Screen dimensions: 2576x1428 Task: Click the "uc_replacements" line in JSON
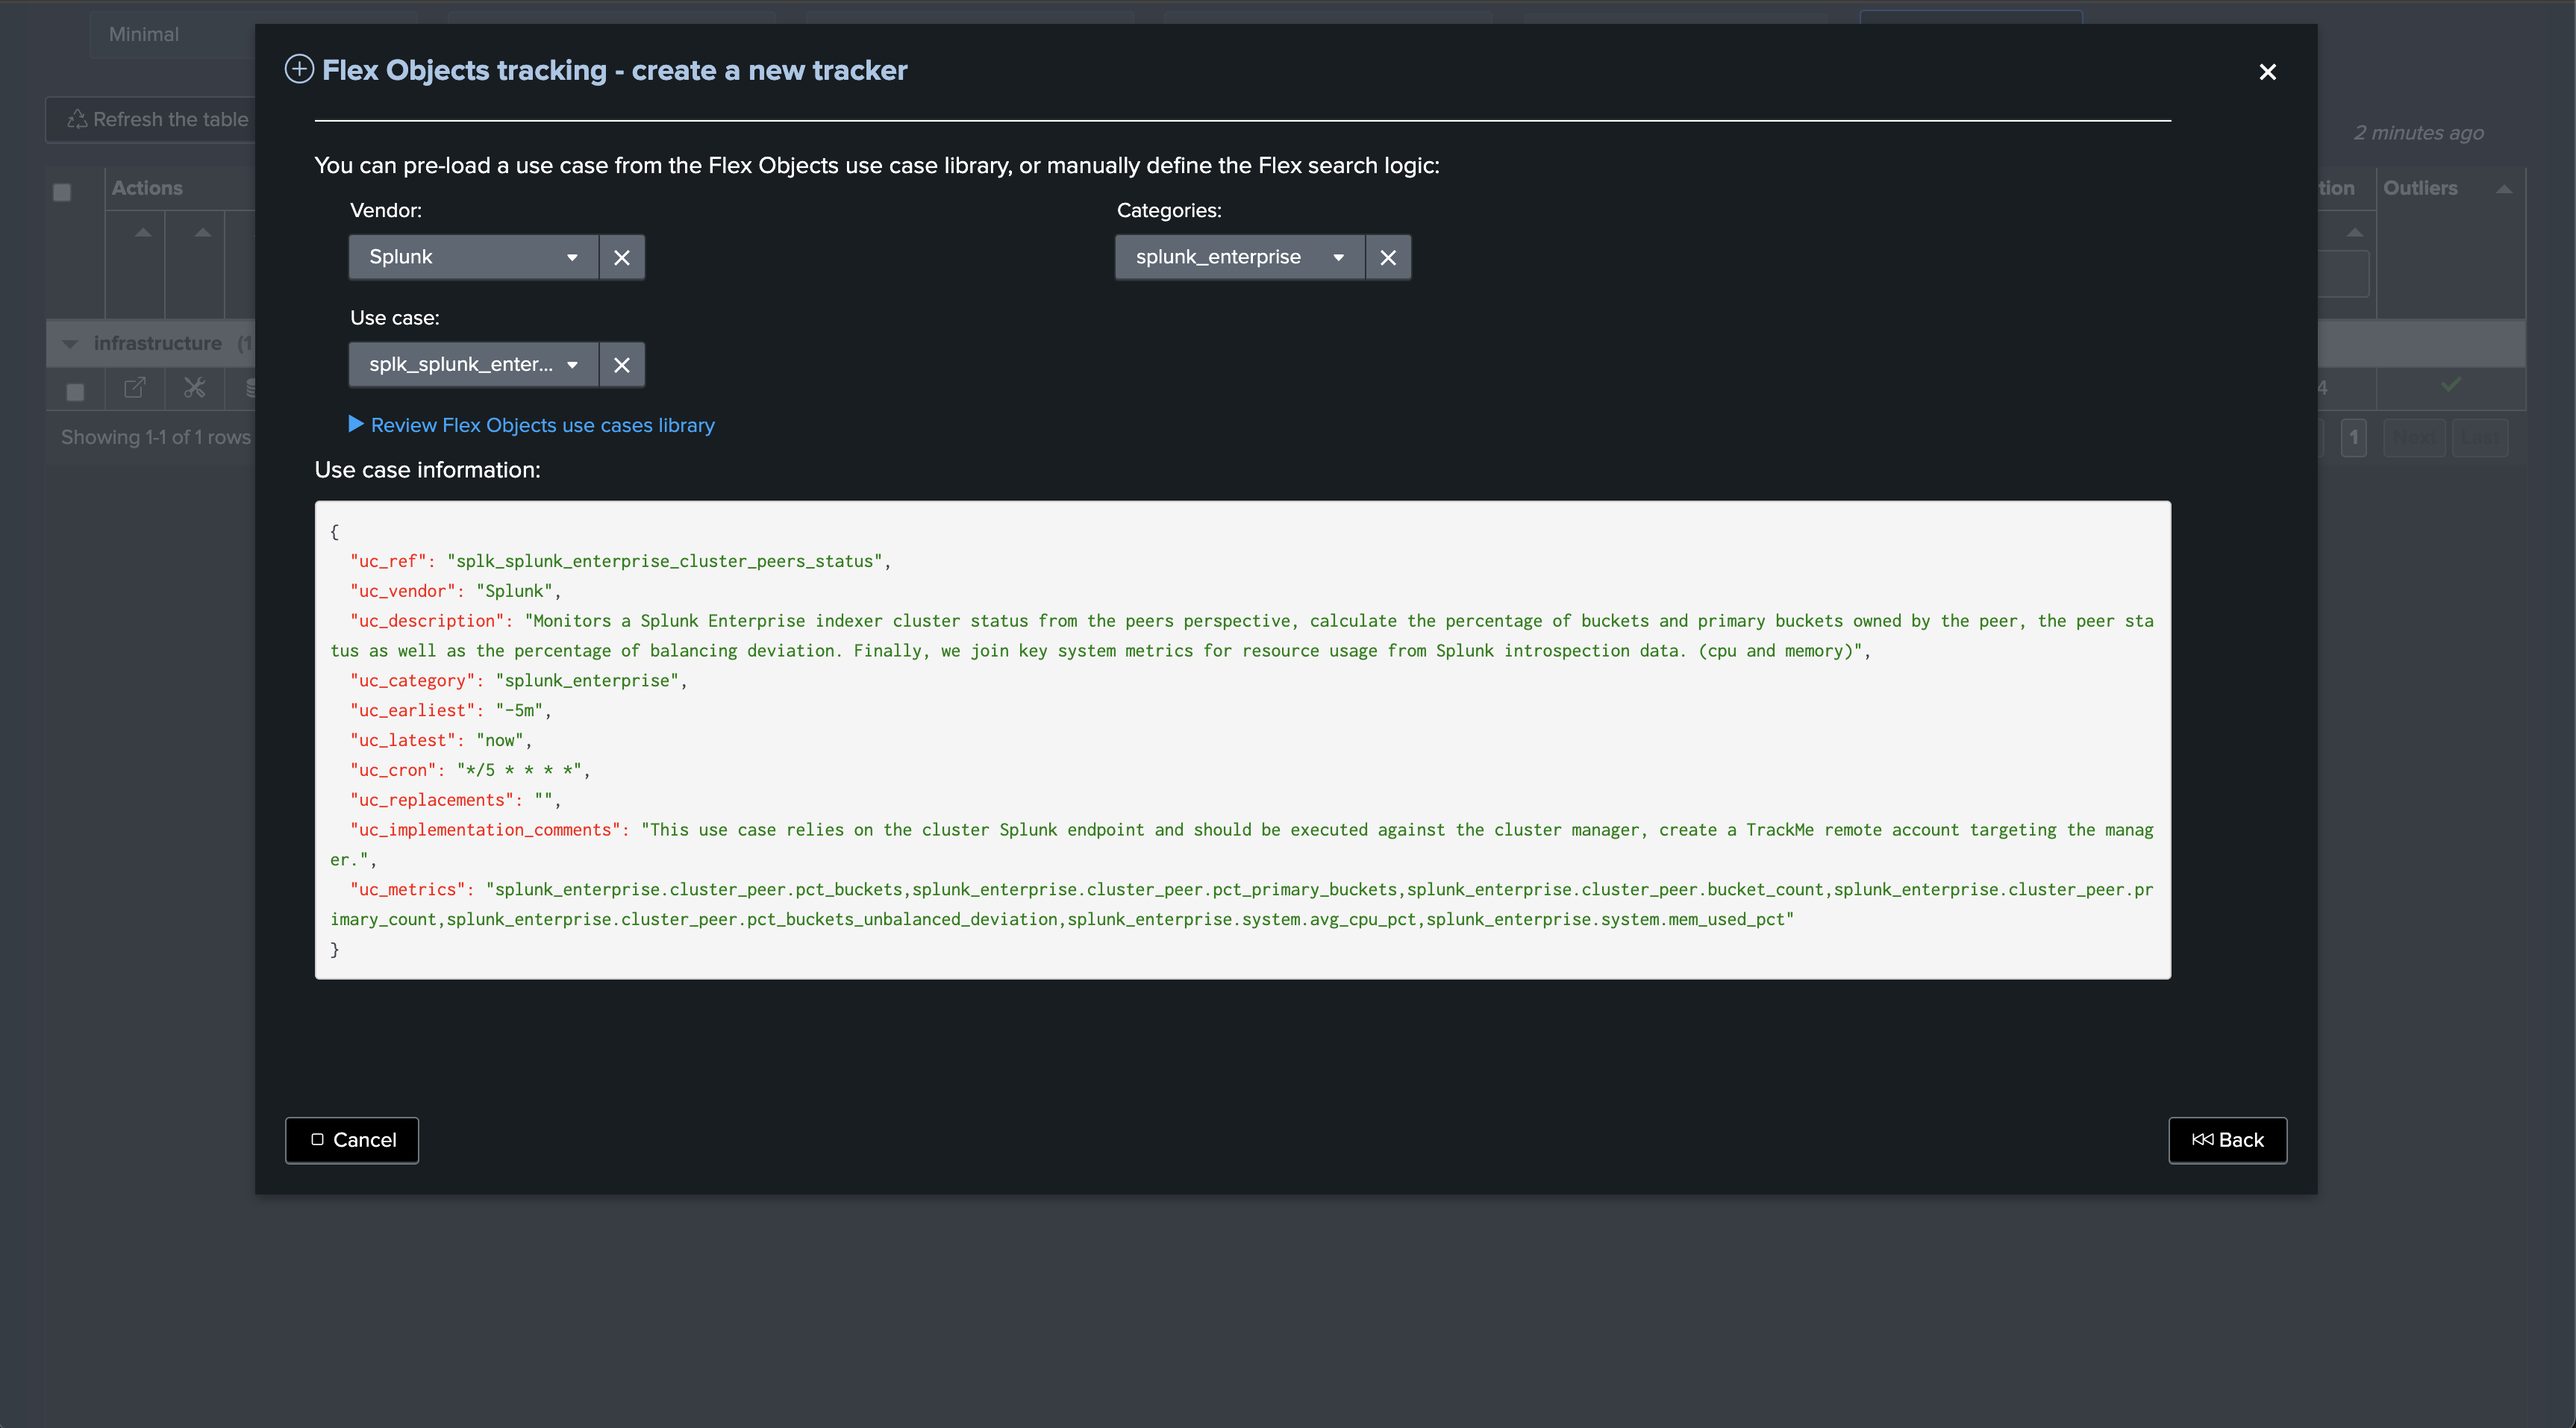click(455, 800)
